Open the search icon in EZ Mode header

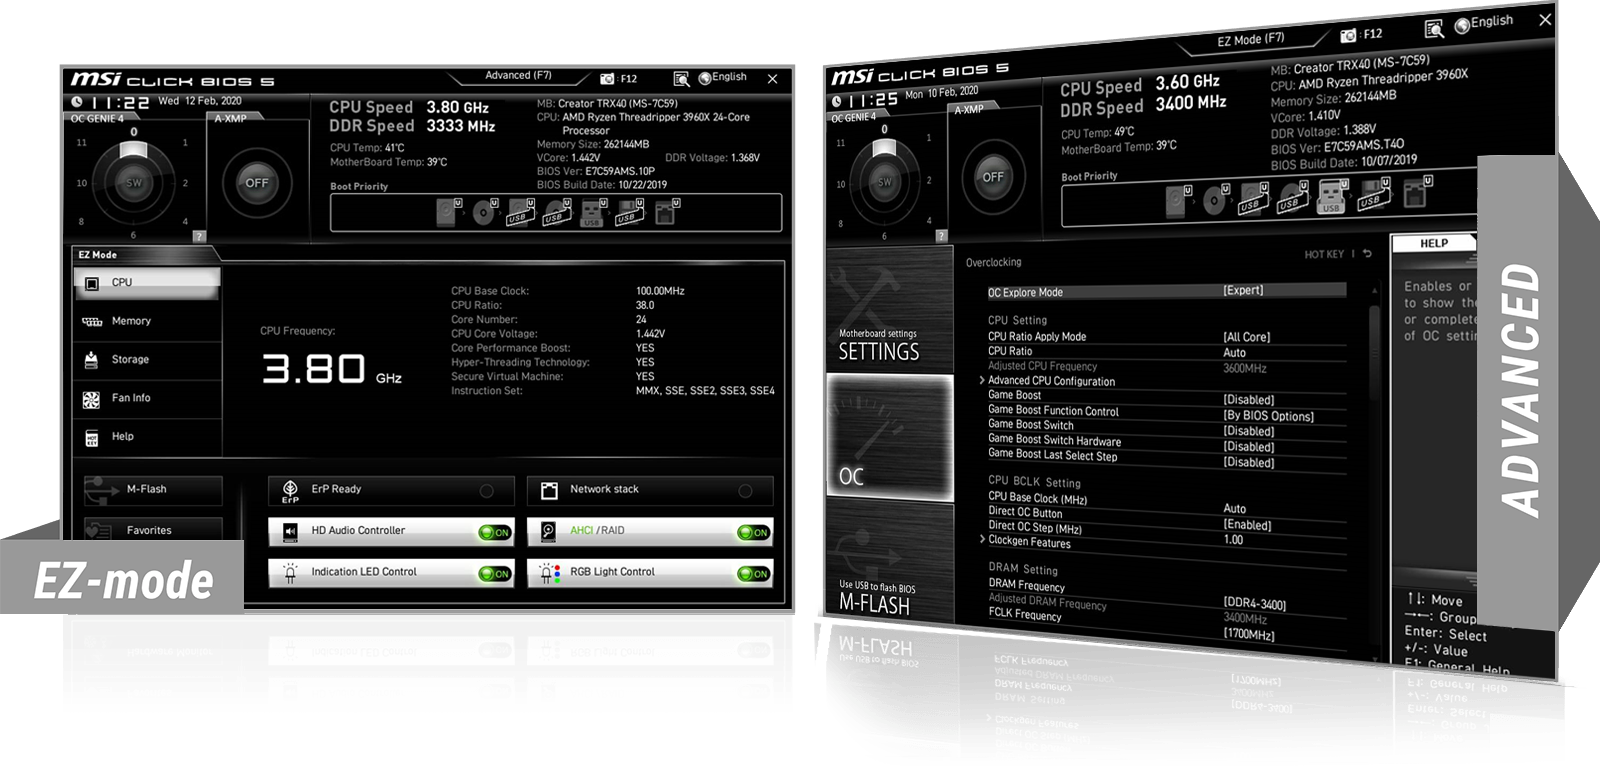681,78
